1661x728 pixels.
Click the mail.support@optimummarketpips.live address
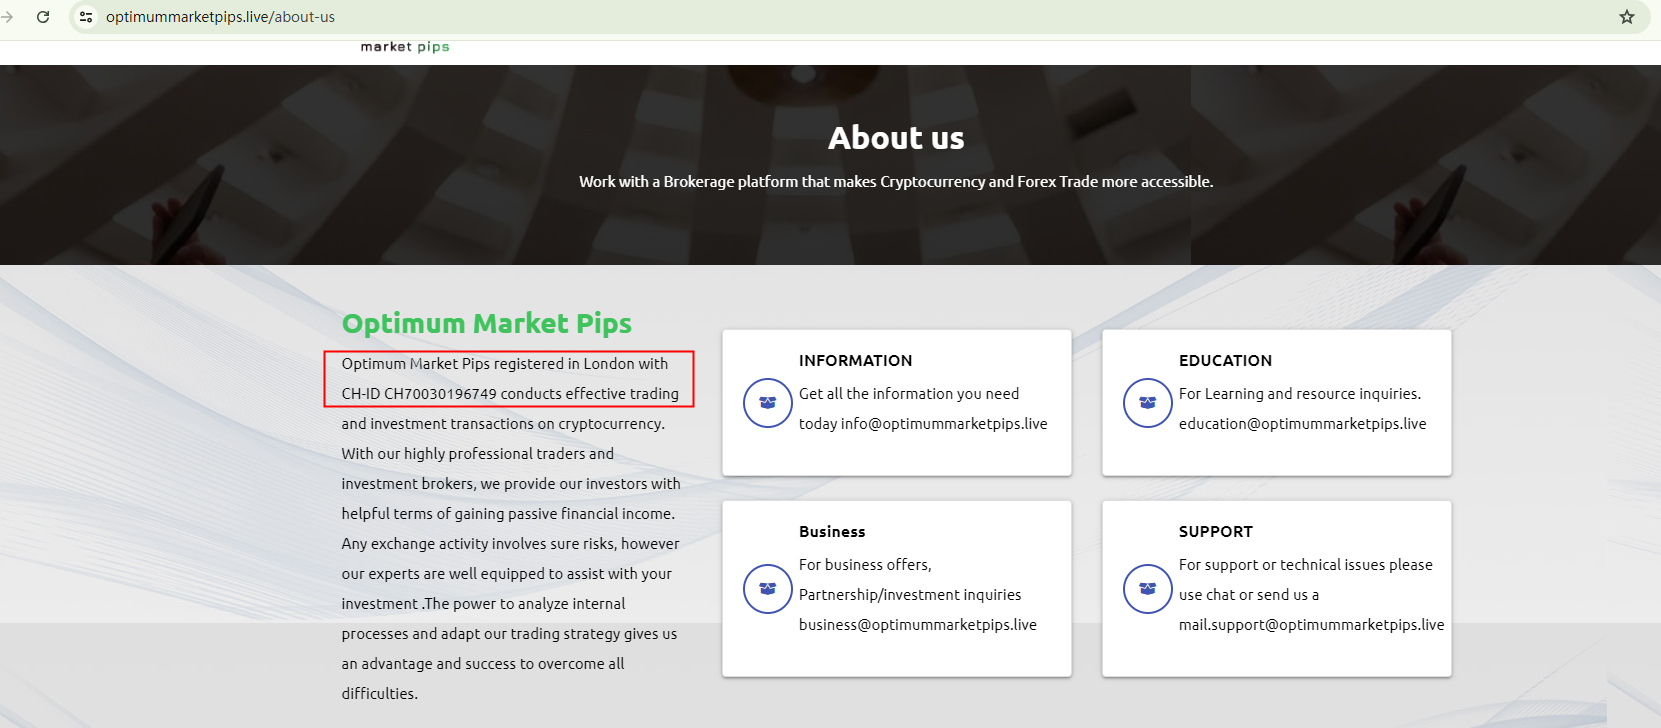click(x=1311, y=625)
